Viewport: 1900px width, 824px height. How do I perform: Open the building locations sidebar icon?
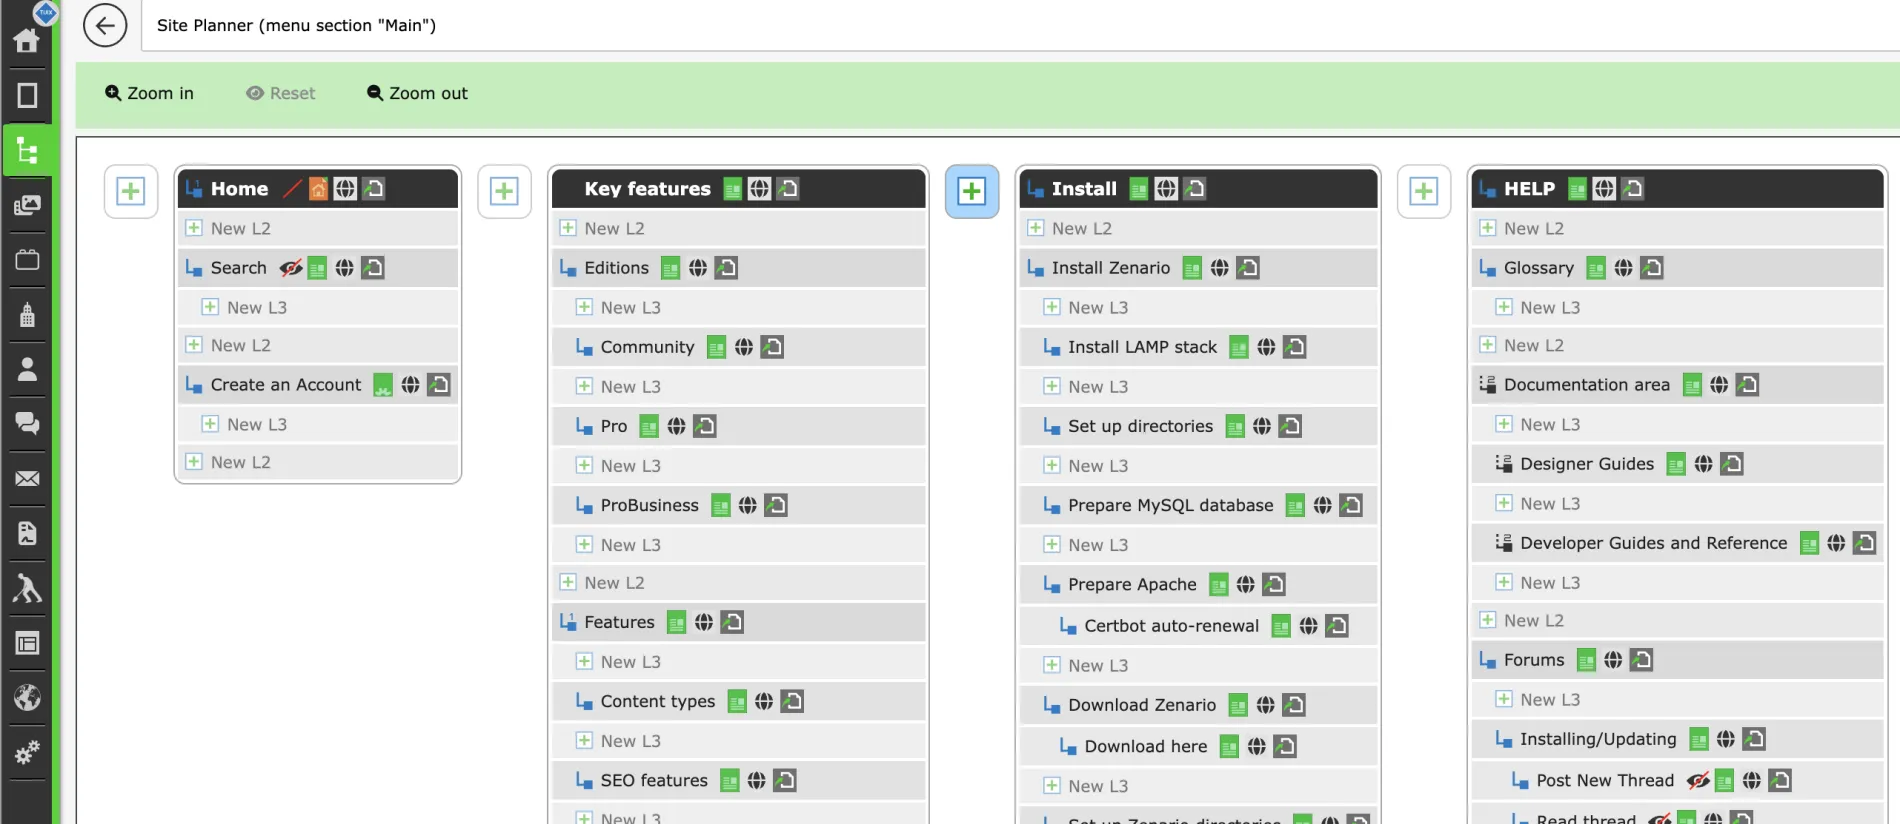click(x=27, y=314)
